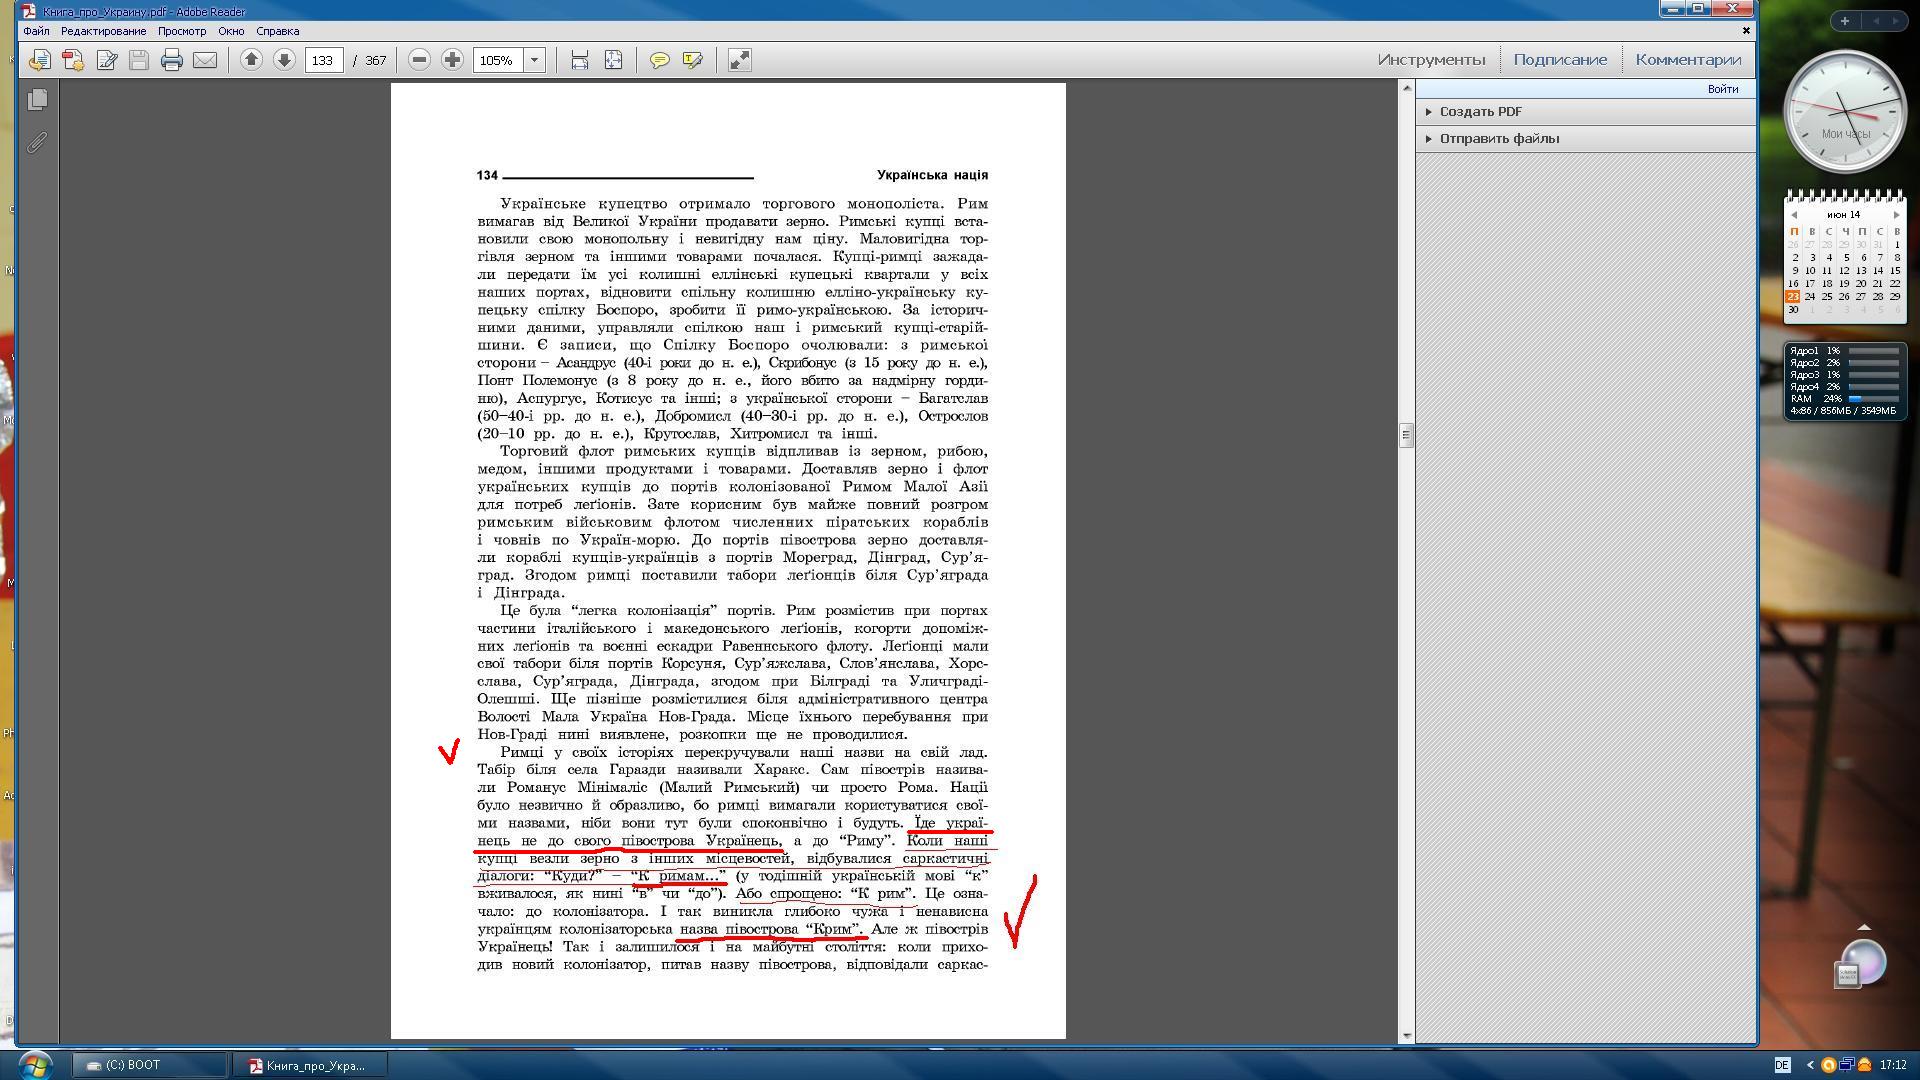Switch to full-screen read mode
This screenshot has height=1080, width=1920.
coord(739,60)
